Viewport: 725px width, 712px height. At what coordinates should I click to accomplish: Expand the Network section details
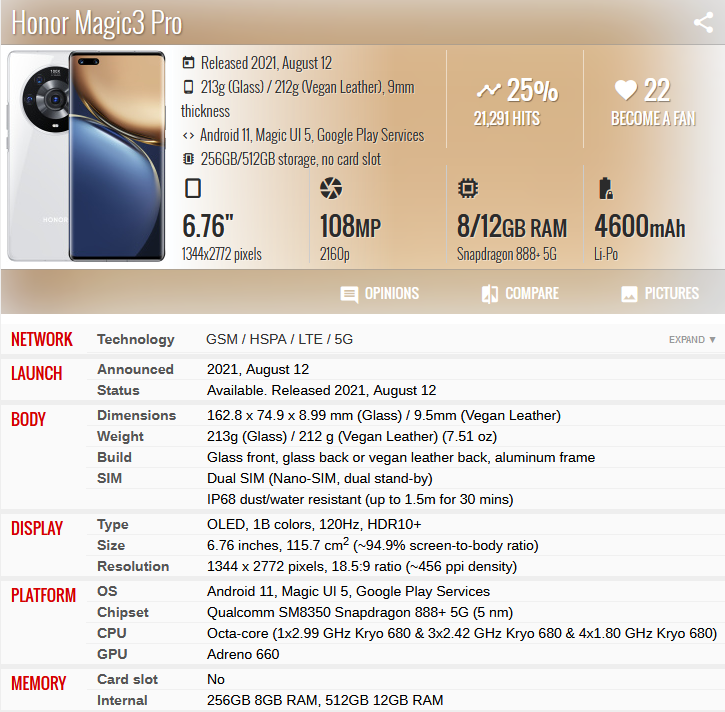(692, 340)
